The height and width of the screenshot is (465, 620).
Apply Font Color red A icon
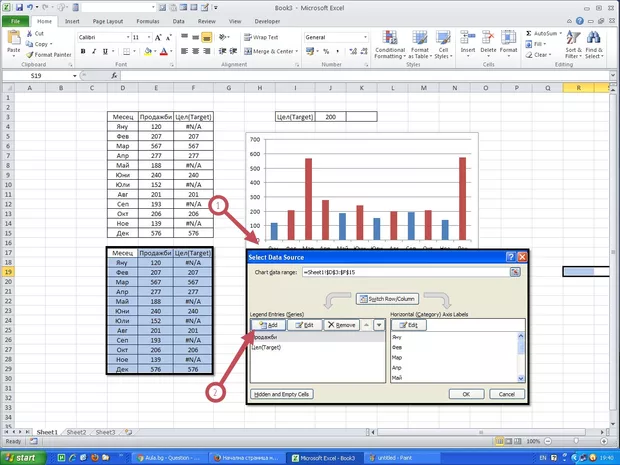tap(164, 51)
